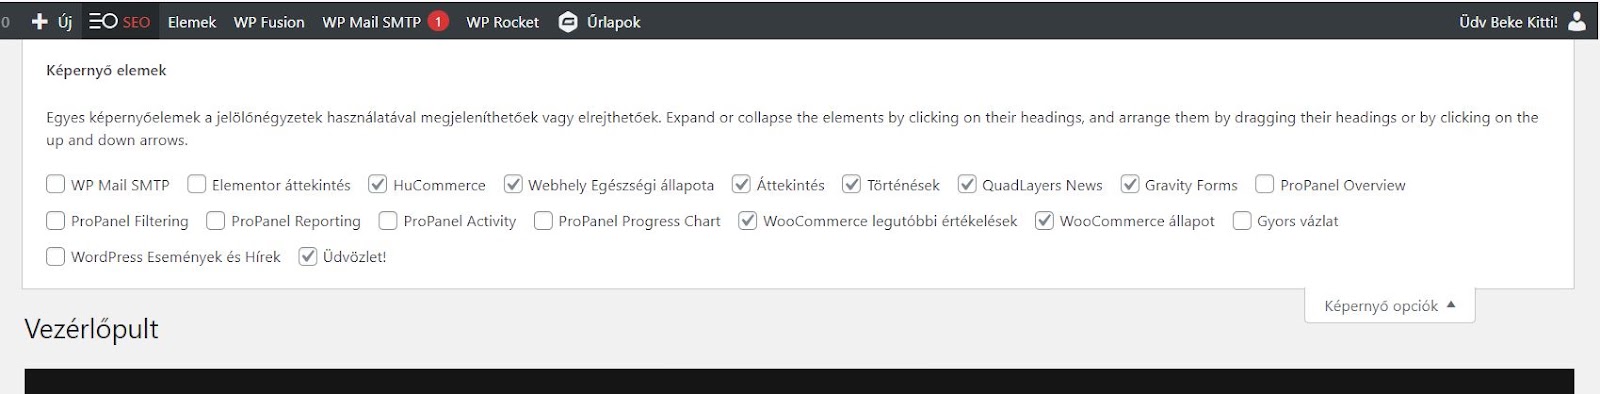Screen dimensions: 1600x394
Task: Click the red notification badge on WP Mail SMTP
Action: (438, 21)
